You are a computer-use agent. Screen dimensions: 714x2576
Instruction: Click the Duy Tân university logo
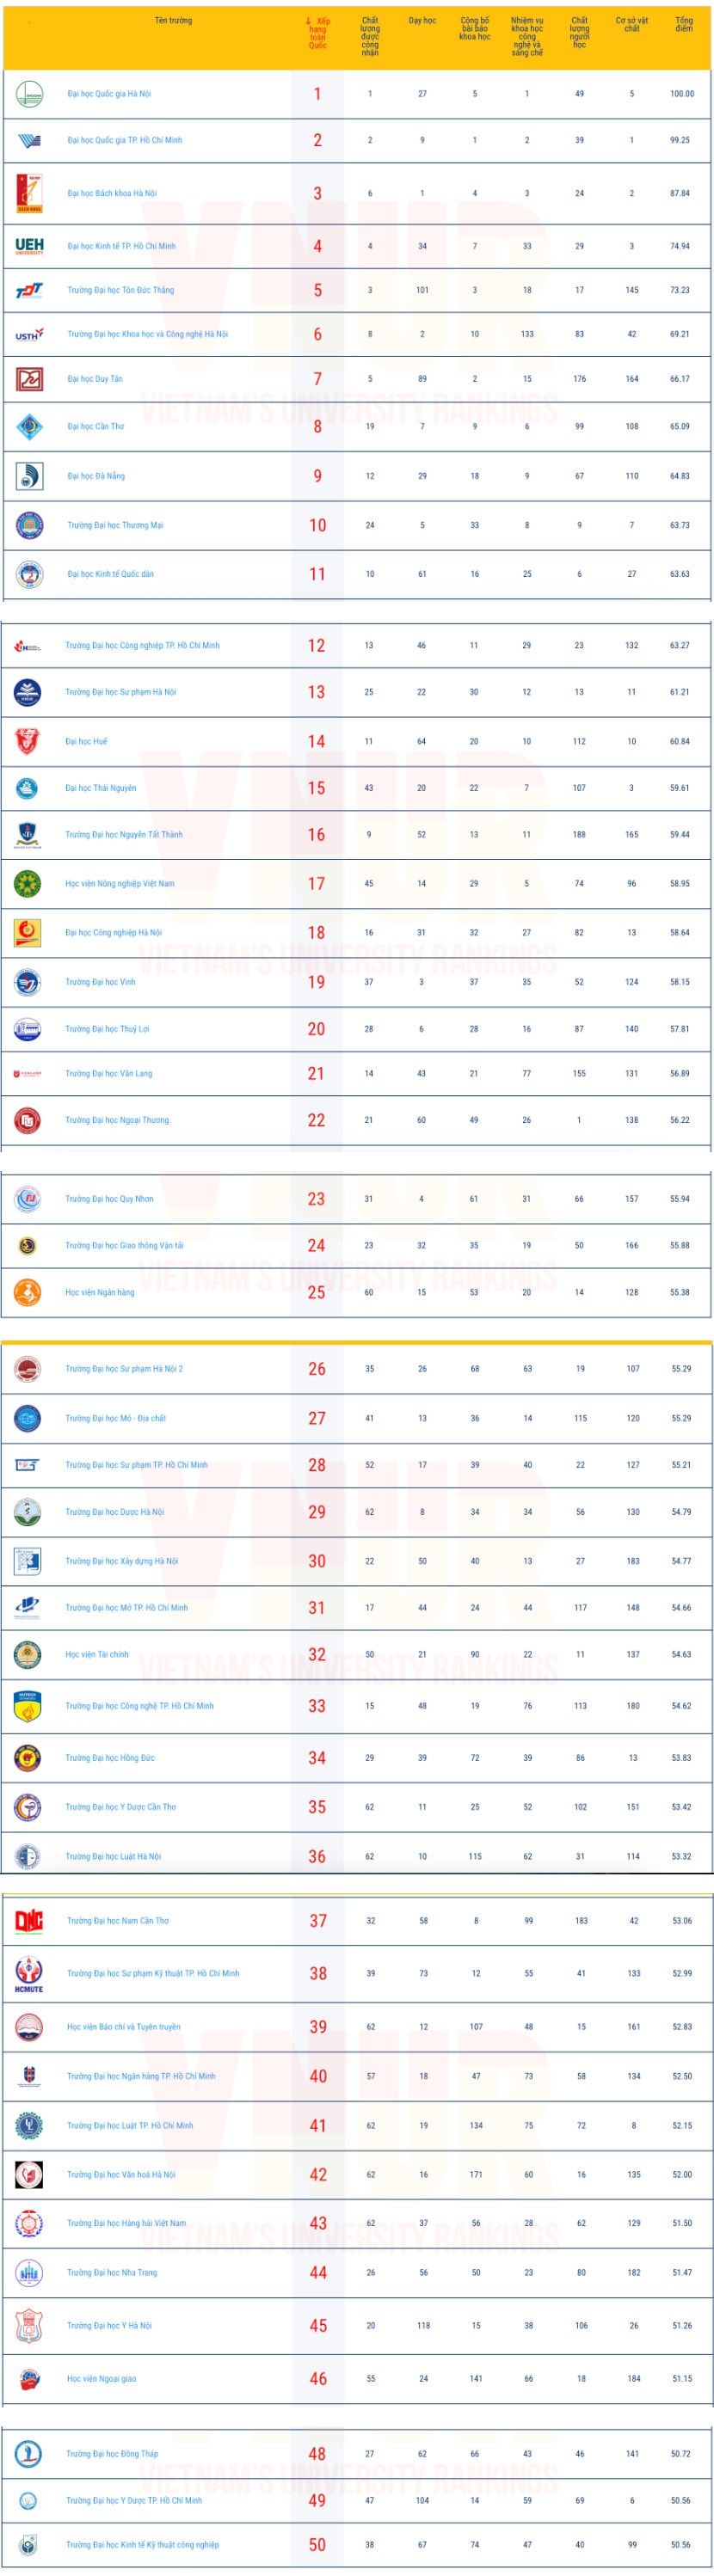coord(29,379)
